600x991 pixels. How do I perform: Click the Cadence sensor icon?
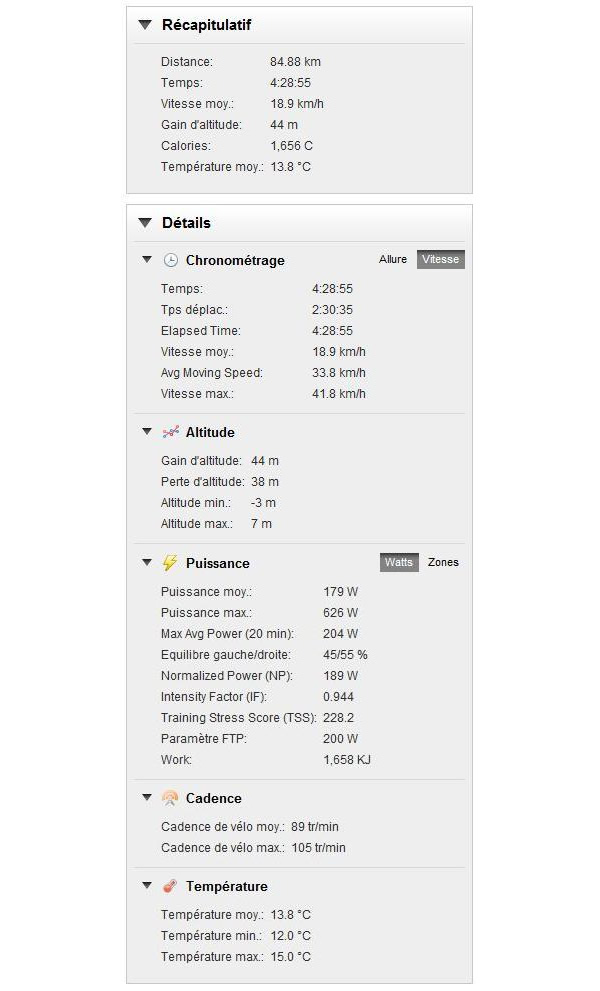[x=169, y=798]
